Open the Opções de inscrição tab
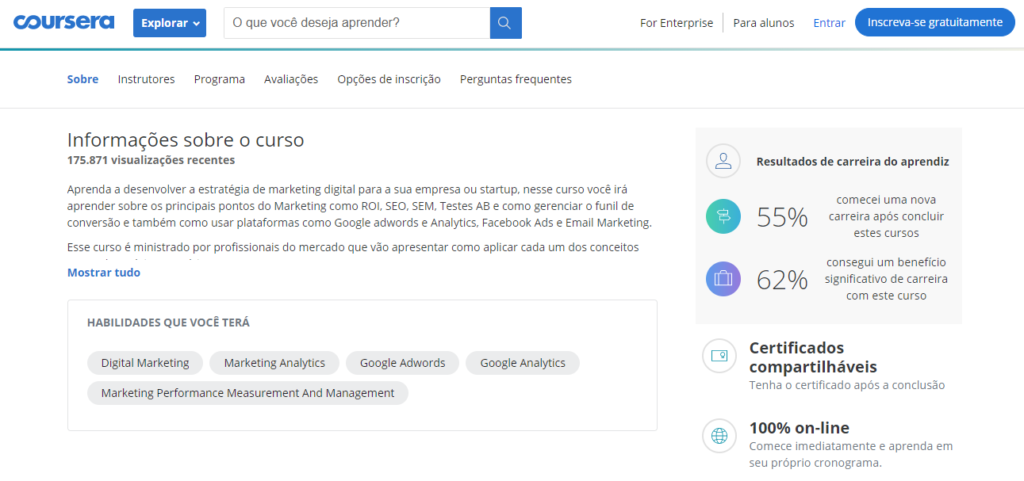The width and height of the screenshot is (1024, 481). coord(389,79)
